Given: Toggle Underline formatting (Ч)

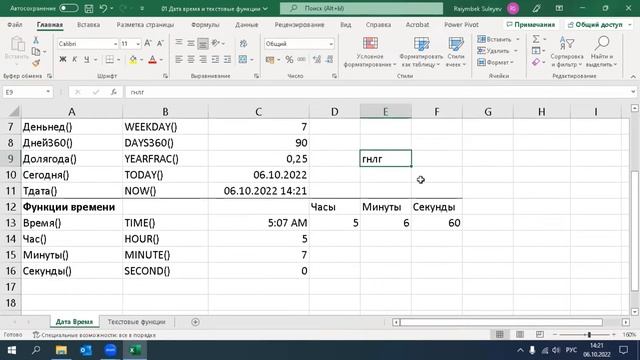Looking at the screenshot, I should [87, 60].
